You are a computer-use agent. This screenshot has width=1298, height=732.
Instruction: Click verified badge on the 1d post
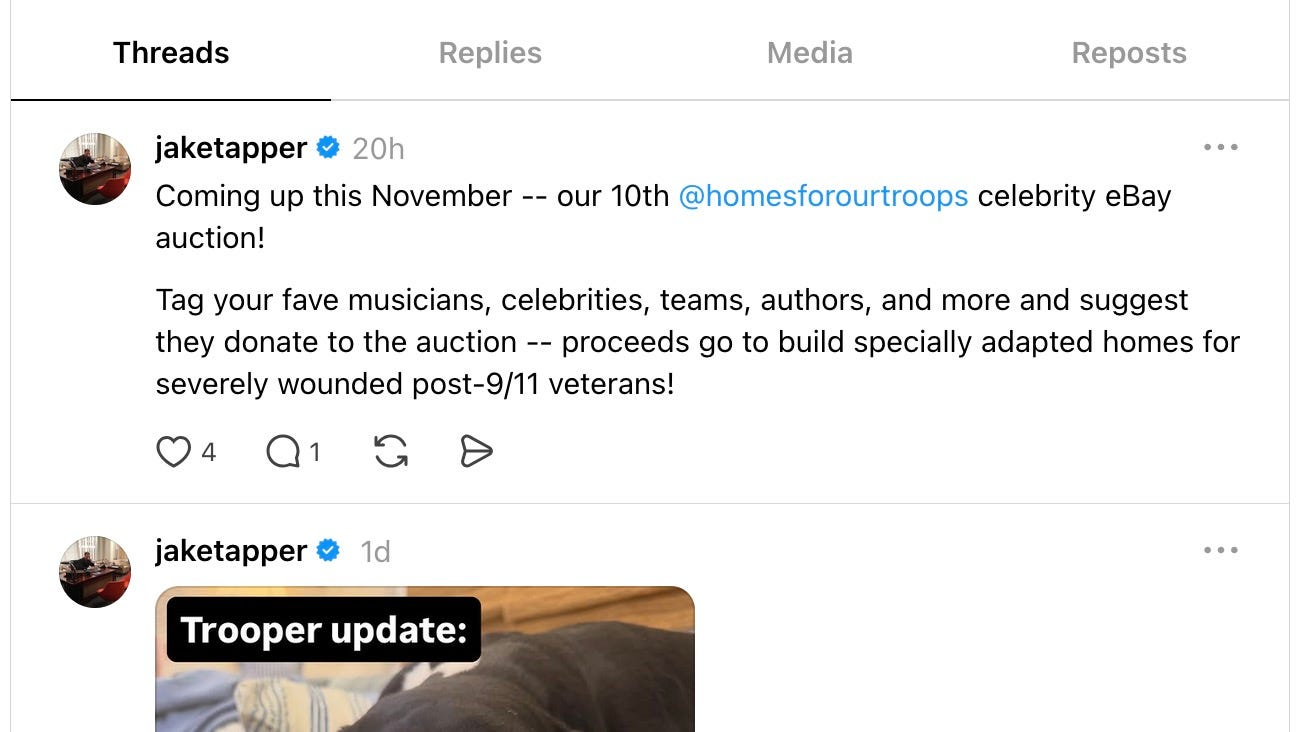click(328, 551)
